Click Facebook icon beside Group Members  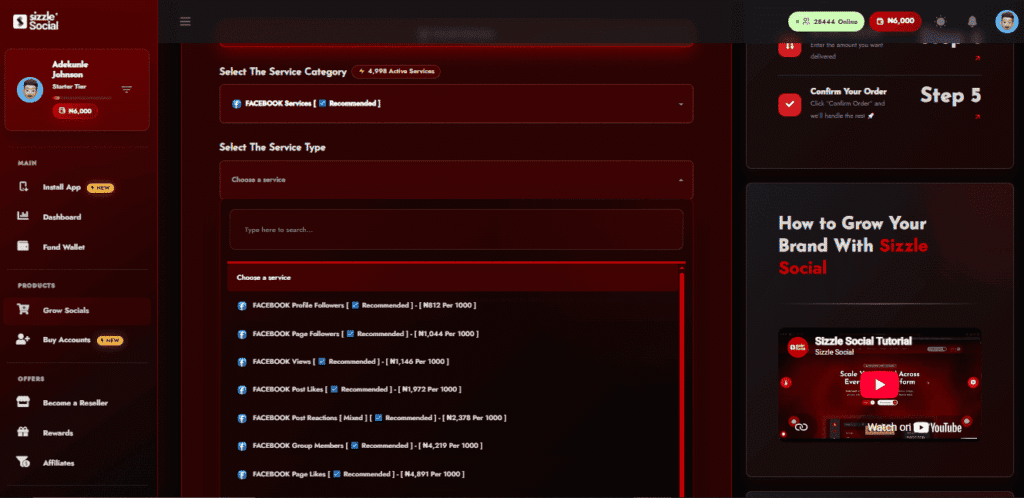[242, 446]
